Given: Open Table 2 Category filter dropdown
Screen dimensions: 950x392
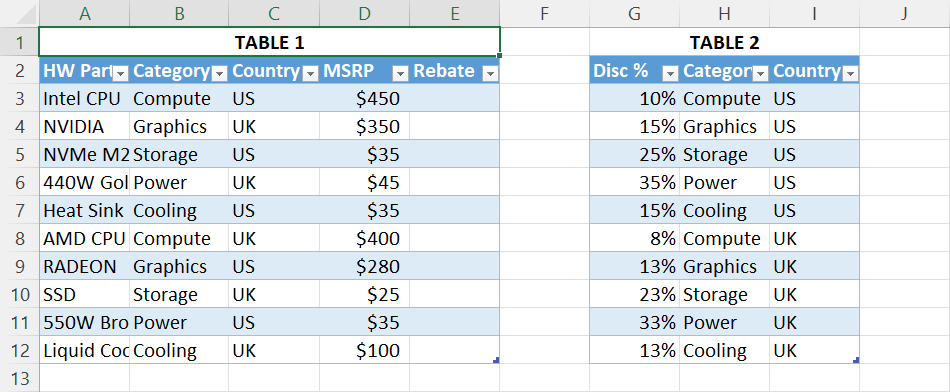Looking at the screenshot, I should coord(761,74).
